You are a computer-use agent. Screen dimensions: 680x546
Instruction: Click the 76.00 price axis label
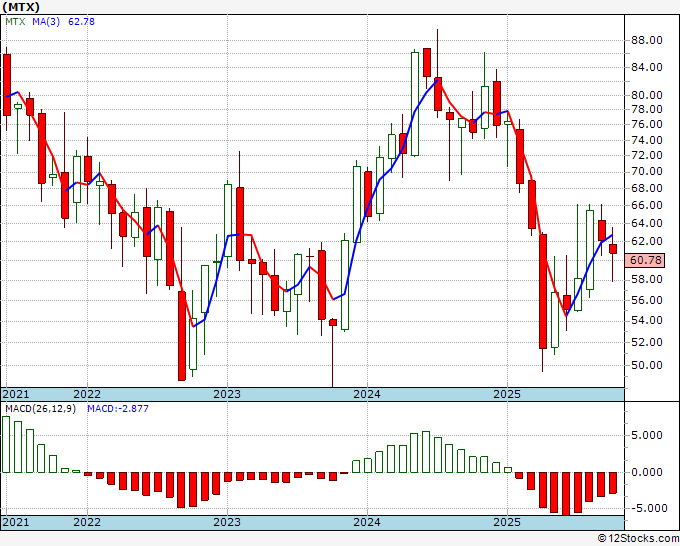click(x=646, y=124)
